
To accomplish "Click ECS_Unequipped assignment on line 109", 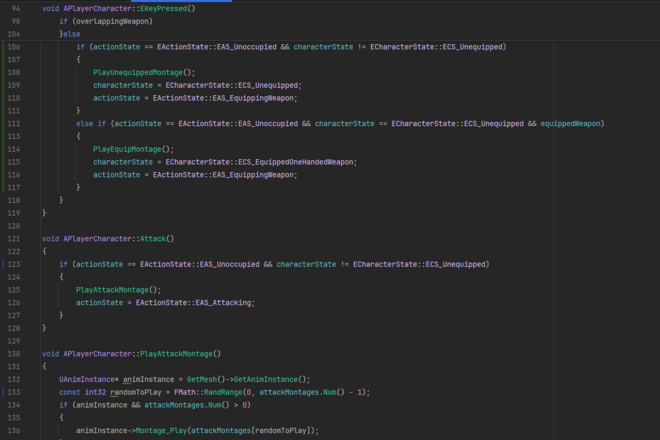I will coord(268,85).
